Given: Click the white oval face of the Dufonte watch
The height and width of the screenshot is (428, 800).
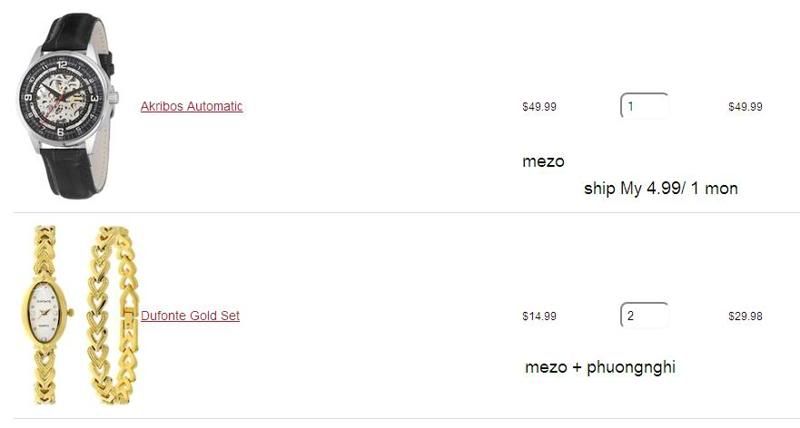Looking at the screenshot, I should click(46, 318).
